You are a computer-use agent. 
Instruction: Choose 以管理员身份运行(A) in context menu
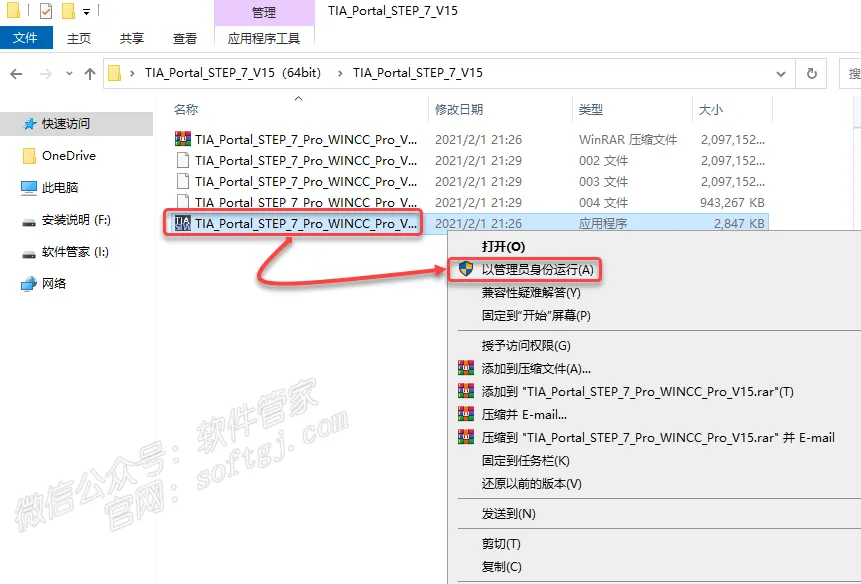click(x=538, y=269)
